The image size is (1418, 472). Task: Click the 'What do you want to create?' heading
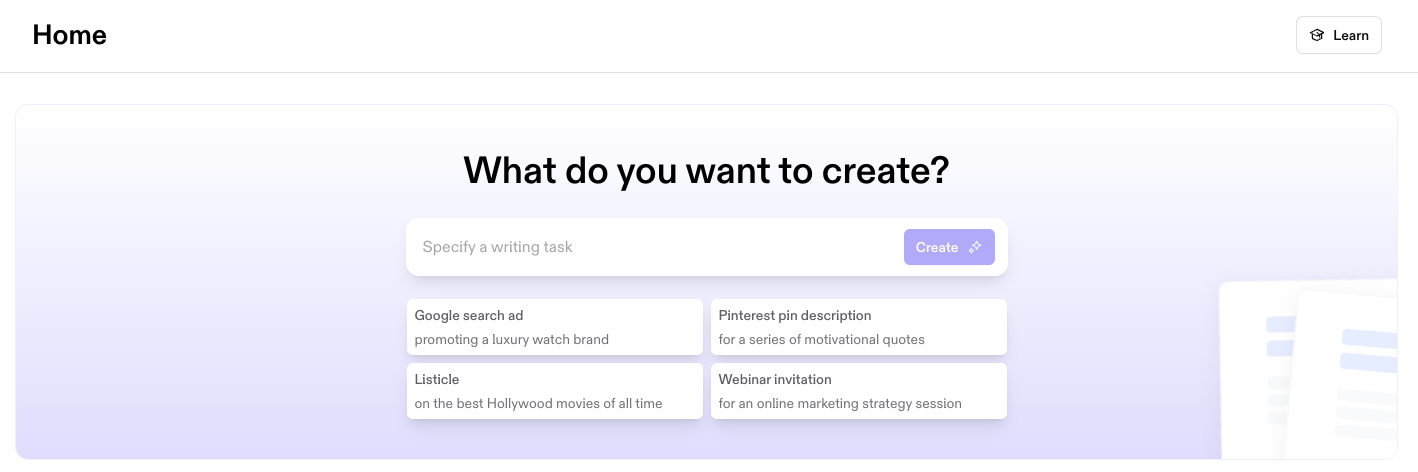click(x=706, y=171)
